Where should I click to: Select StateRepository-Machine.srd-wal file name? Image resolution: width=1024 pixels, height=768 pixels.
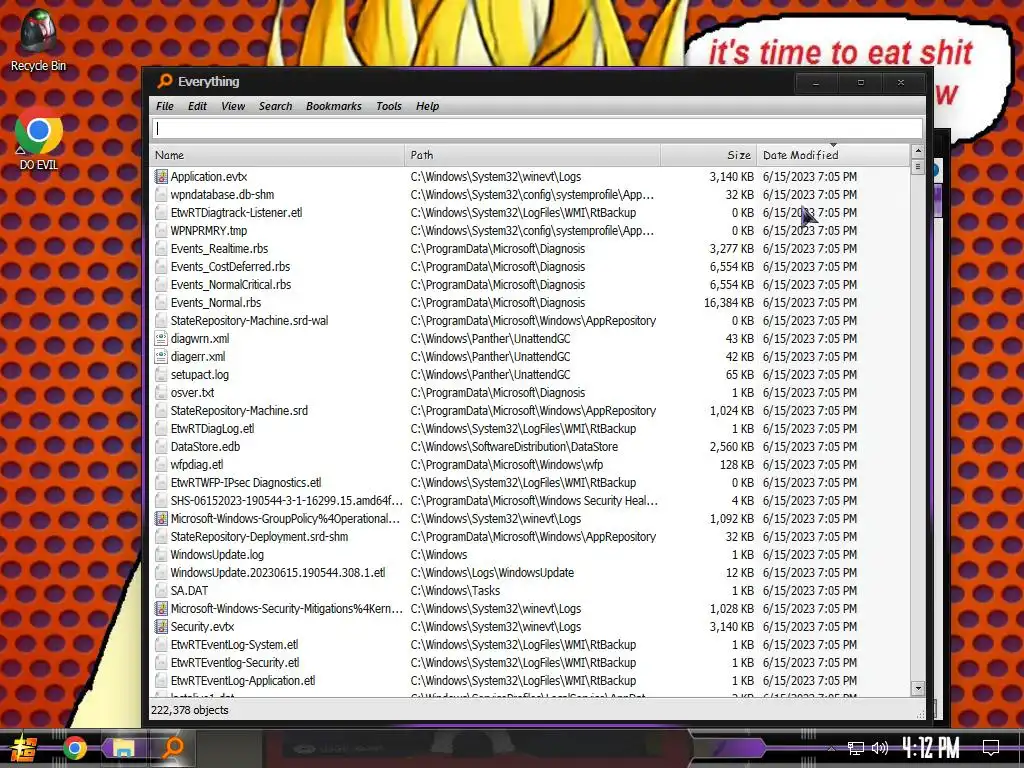[x=249, y=321]
